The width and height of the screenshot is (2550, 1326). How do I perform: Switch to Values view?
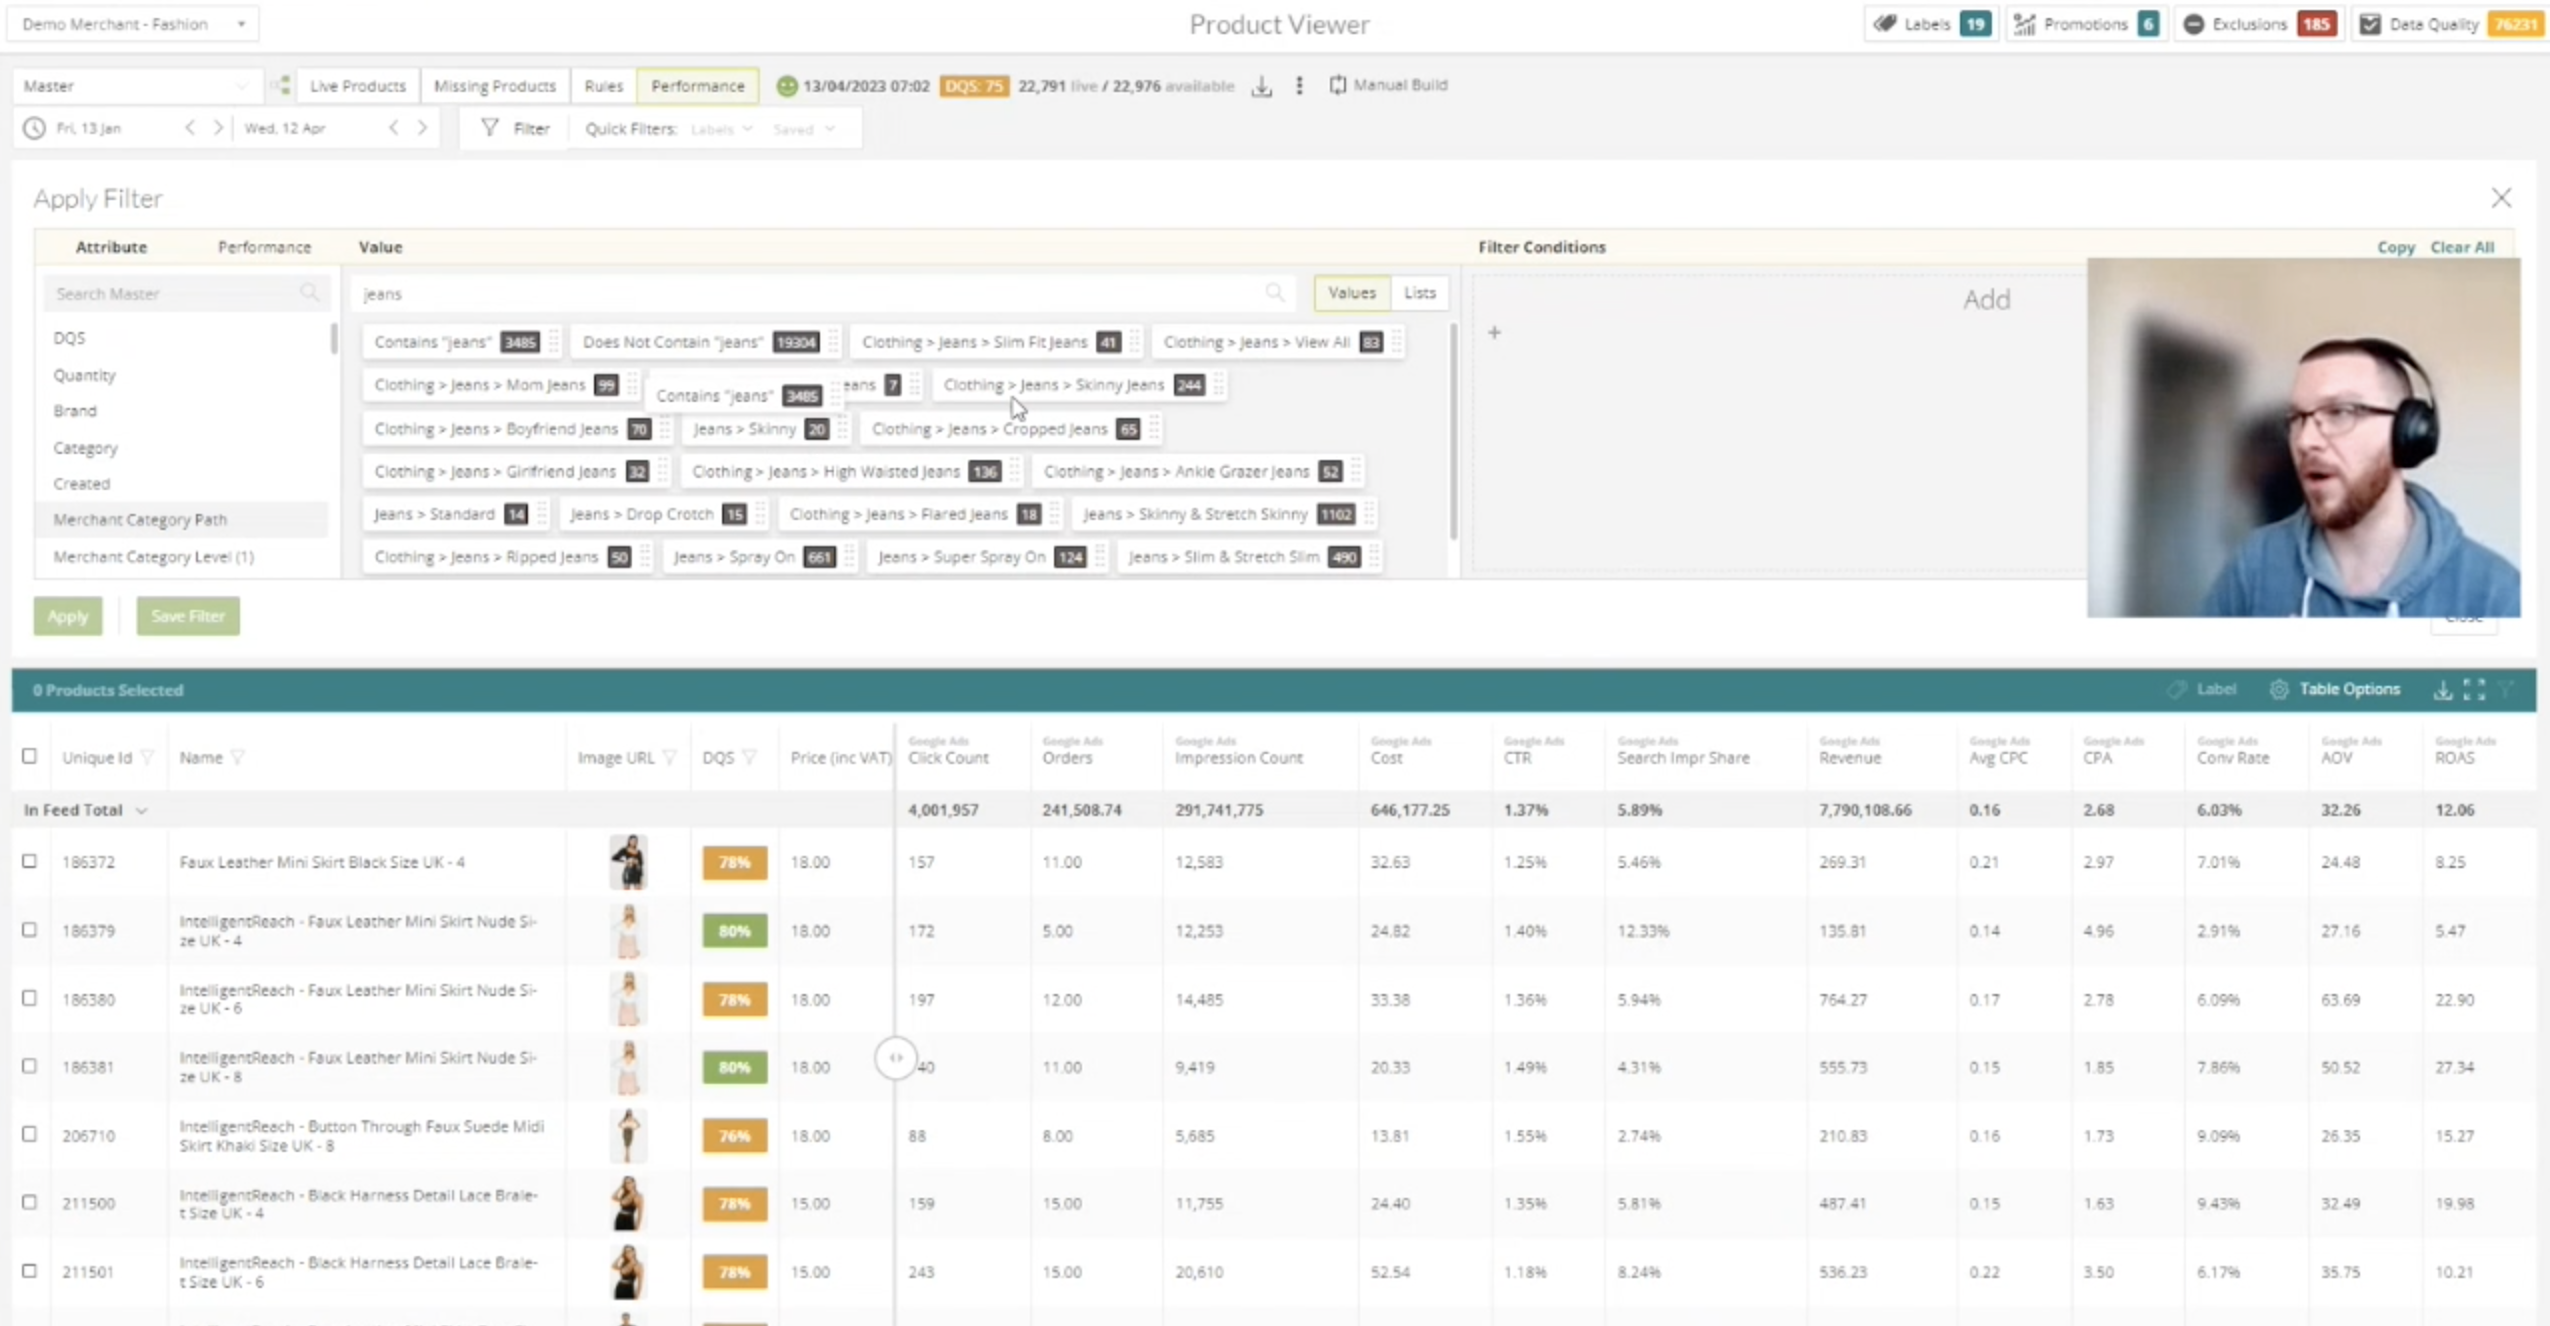pos(1352,293)
